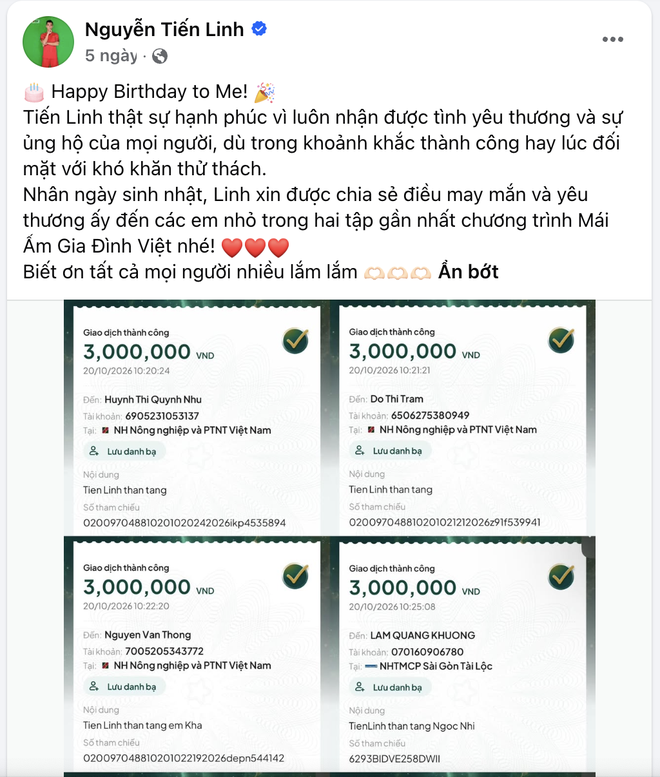Click the blue verified badge icon

coord(259,29)
